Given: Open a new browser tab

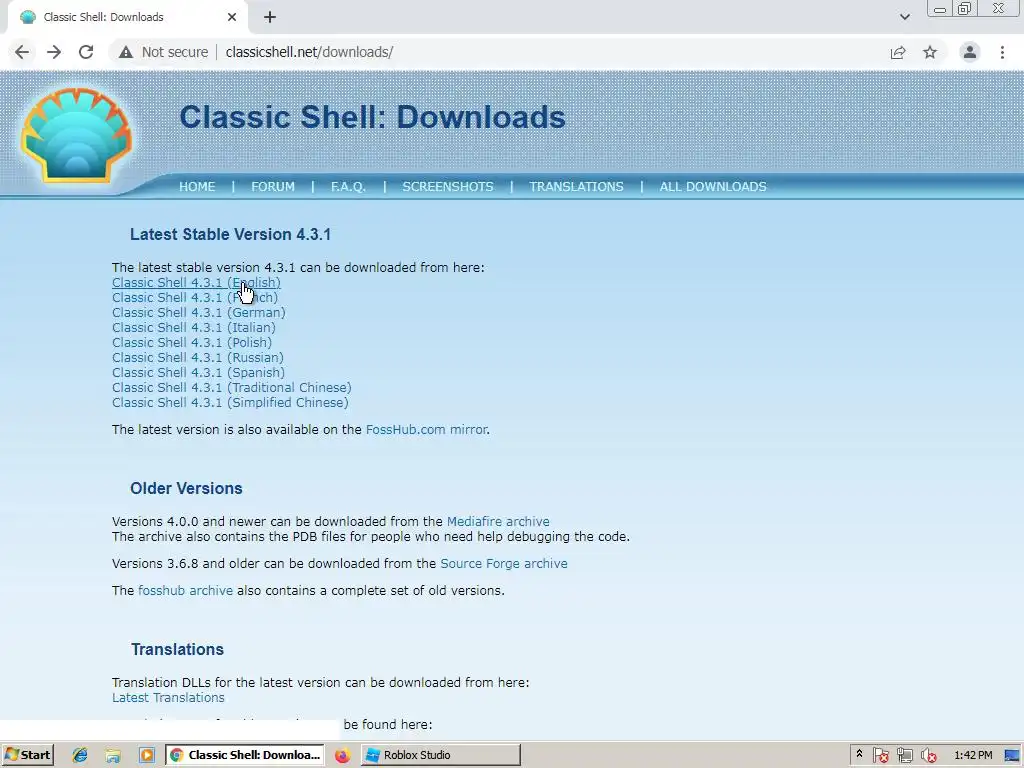Looking at the screenshot, I should coord(270,17).
